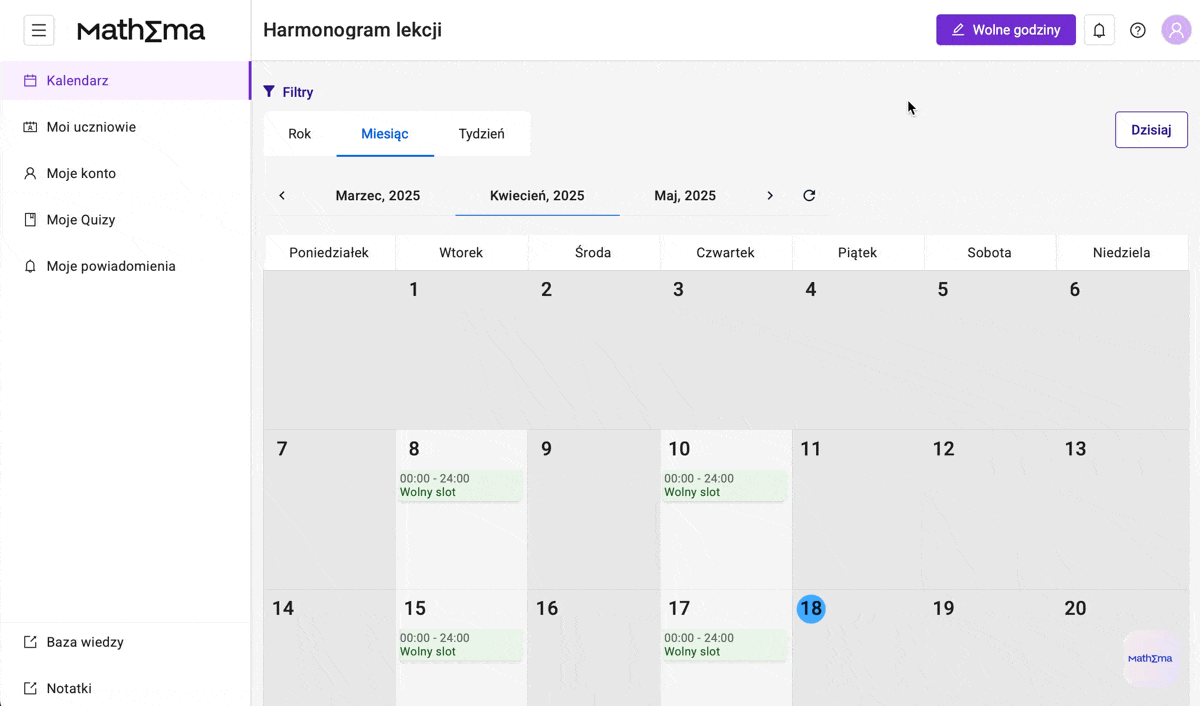The height and width of the screenshot is (706, 1200).
Task: Open the Wolny slot on April 15
Action: [460, 645]
